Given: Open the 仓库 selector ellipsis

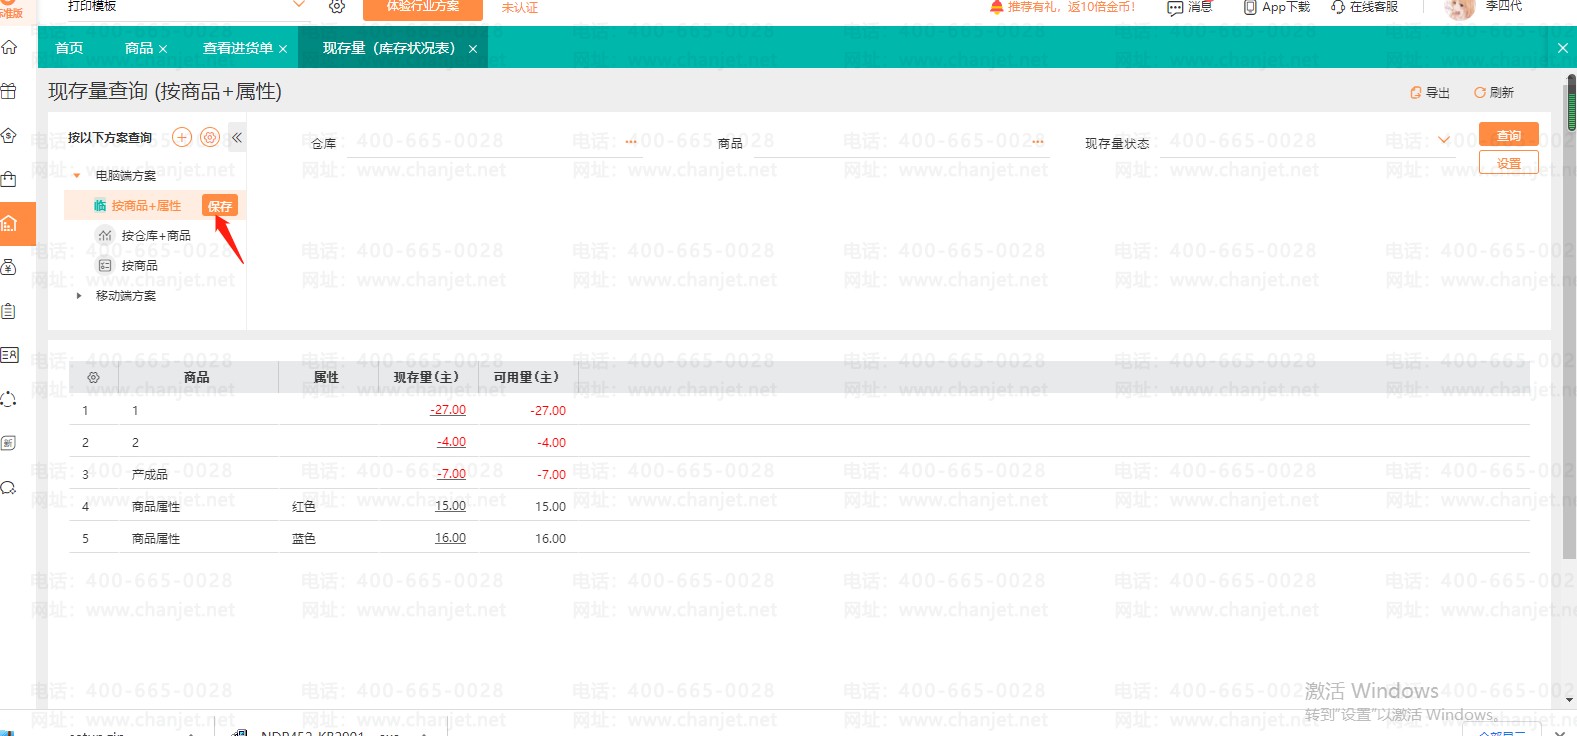Looking at the screenshot, I should coord(631,142).
